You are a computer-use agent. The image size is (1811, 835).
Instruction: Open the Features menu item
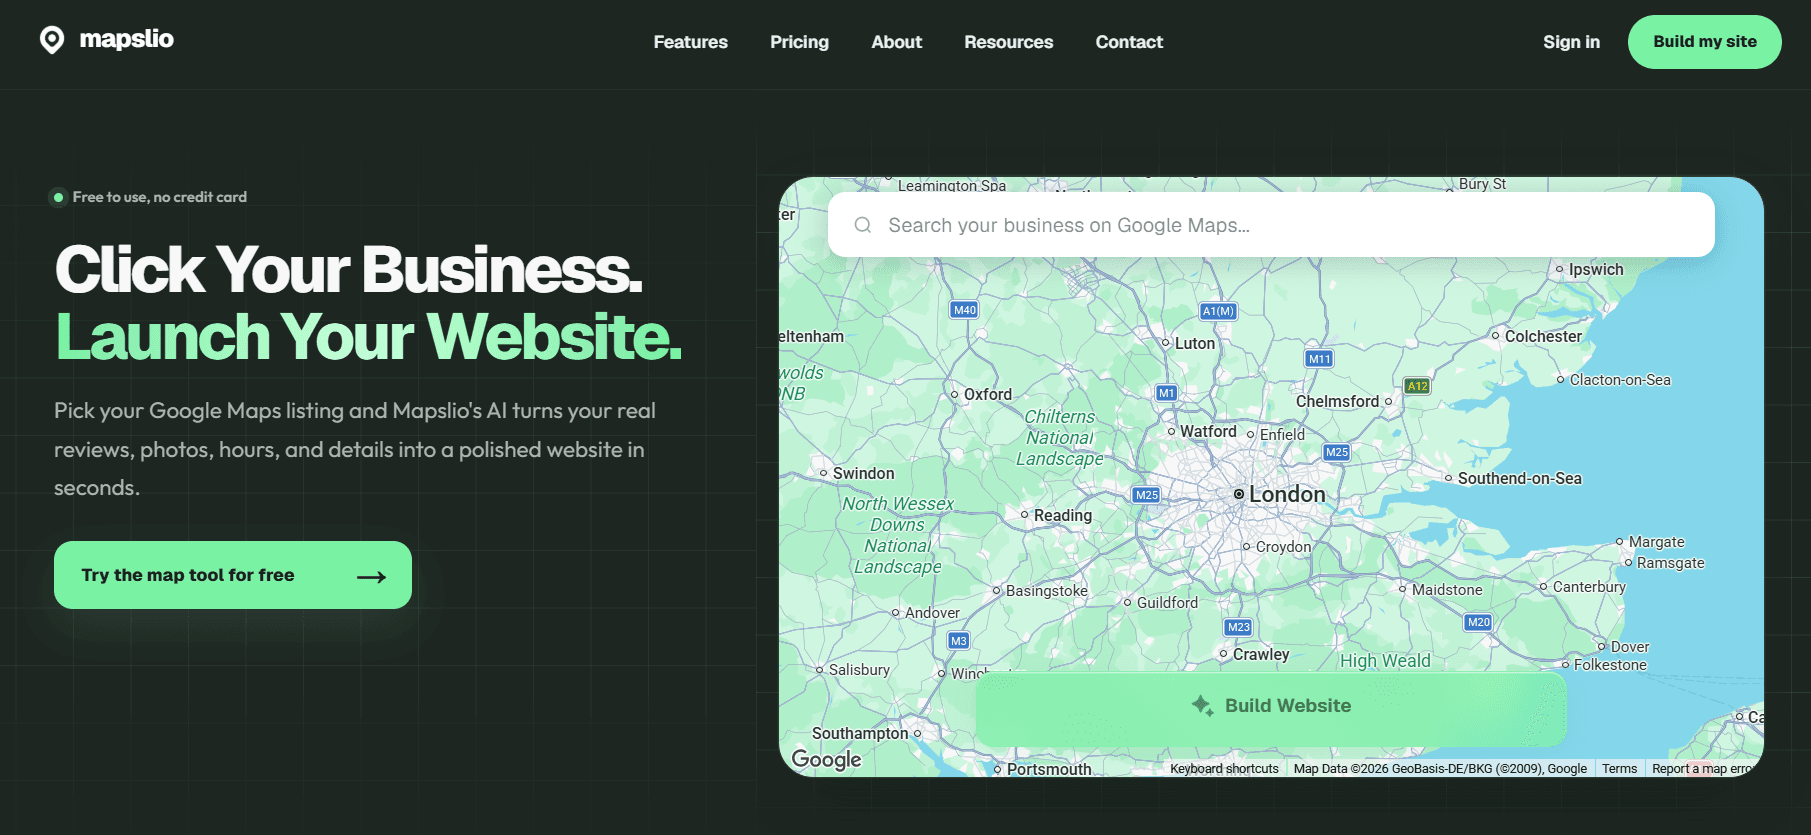(x=691, y=42)
